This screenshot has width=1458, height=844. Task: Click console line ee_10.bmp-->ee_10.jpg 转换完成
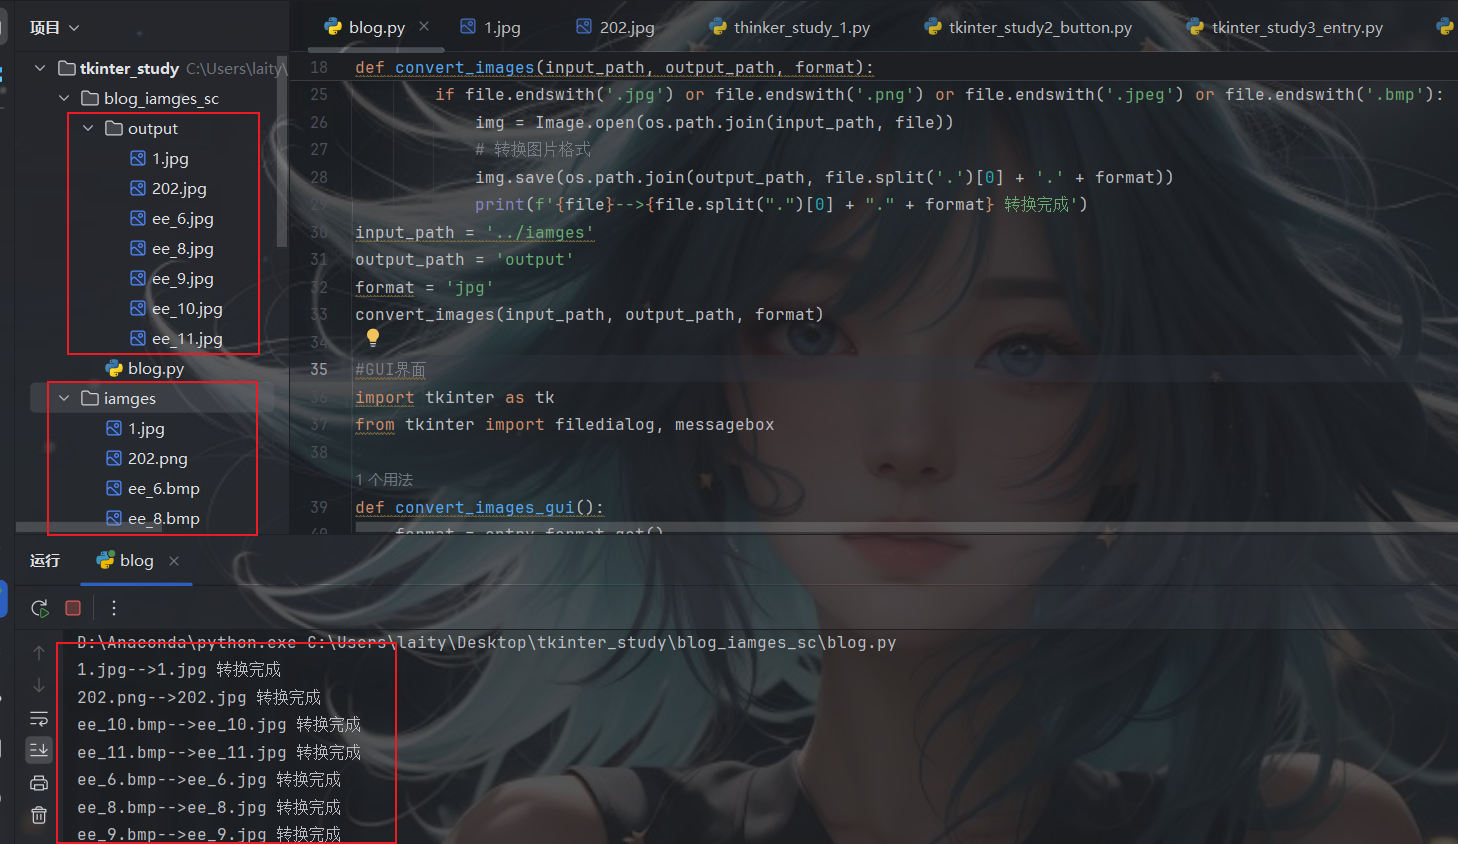pos(219,724)
